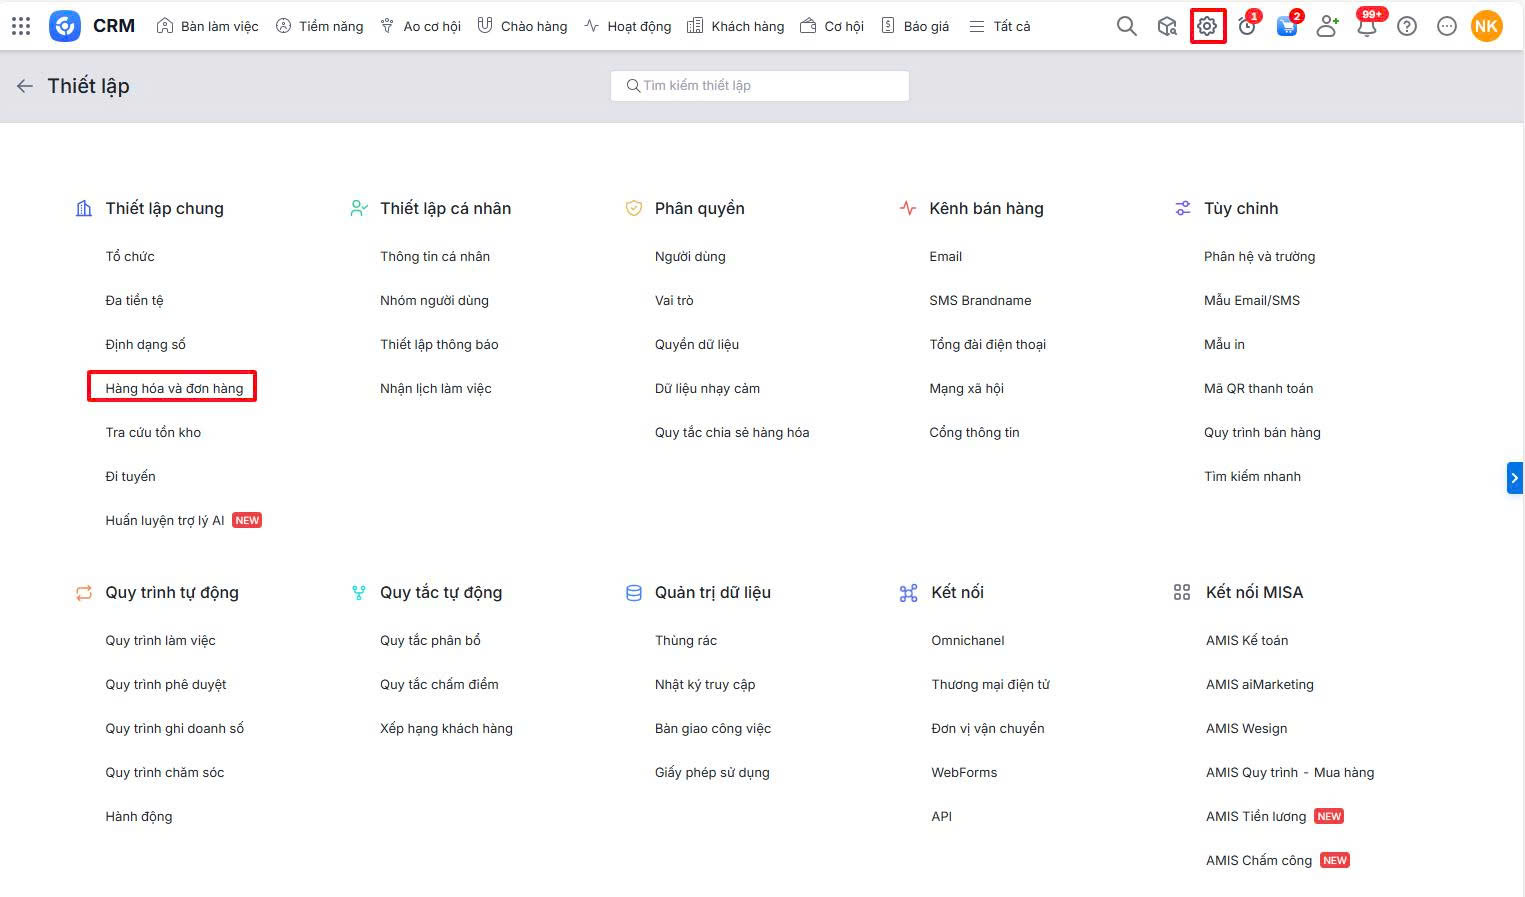Open the more options ellipsis icon
This screenshot has height=897, width=1525.
point(1446,26)
